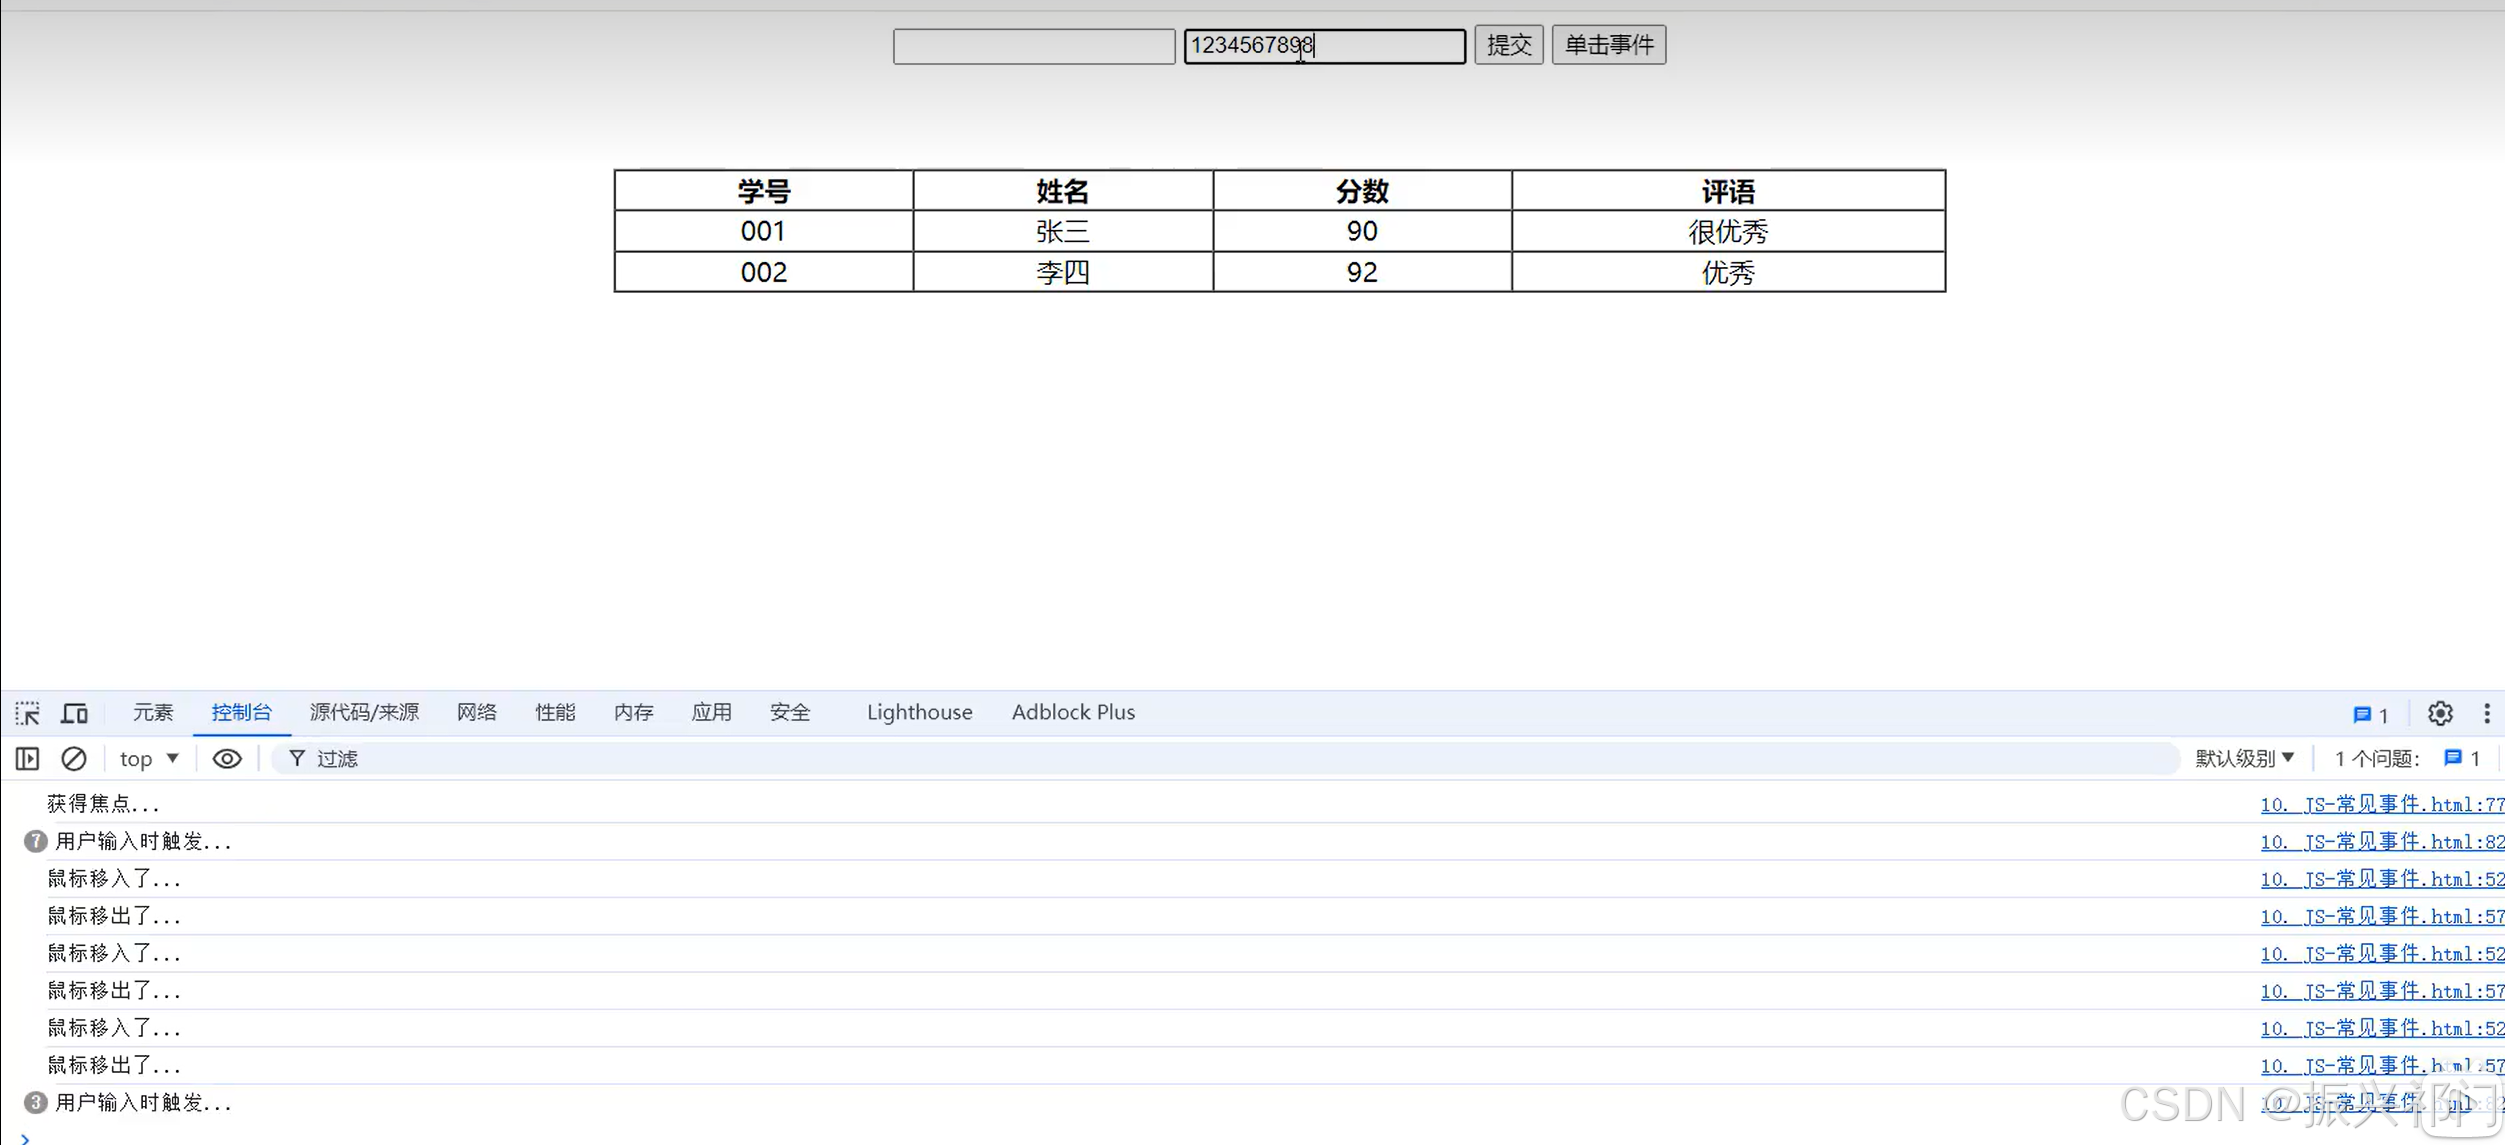Screen dimensions: 2505x1145
Task: Switch to the Lighthouse tab
Action: point(919,712)
